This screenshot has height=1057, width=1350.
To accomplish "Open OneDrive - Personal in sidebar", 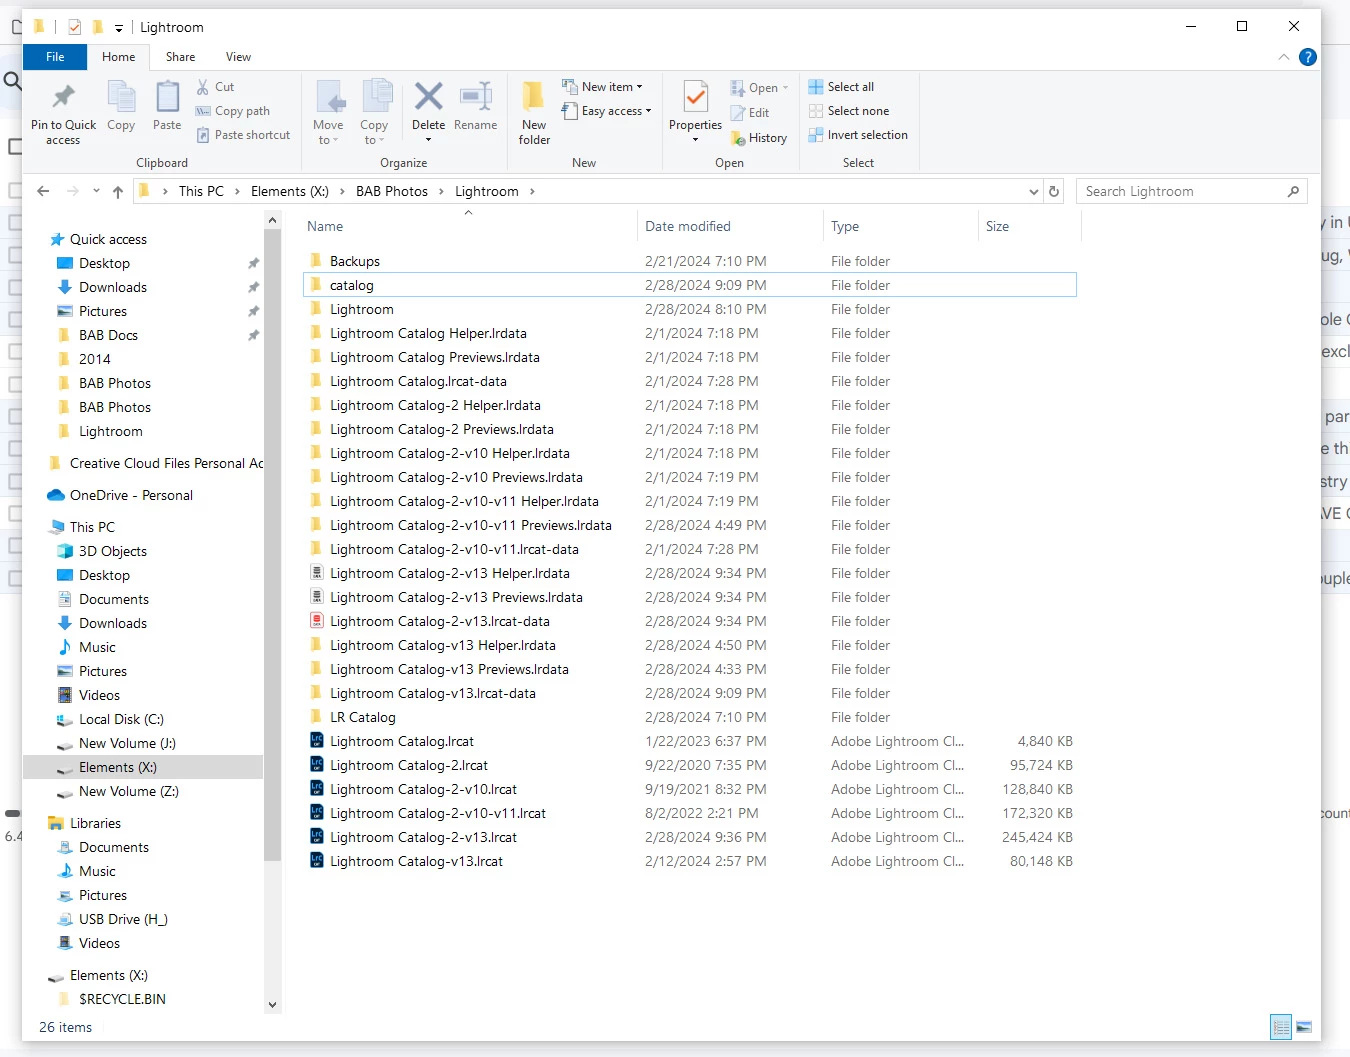I will coord(131,495).
